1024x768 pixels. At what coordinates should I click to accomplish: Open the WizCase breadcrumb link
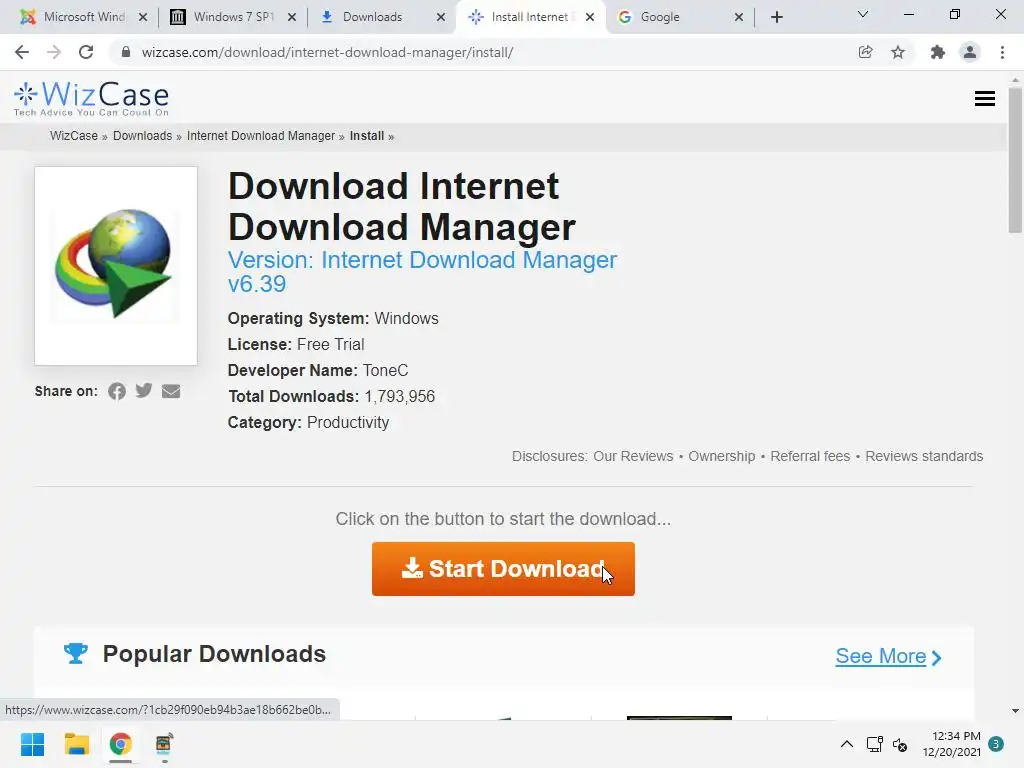74,136
